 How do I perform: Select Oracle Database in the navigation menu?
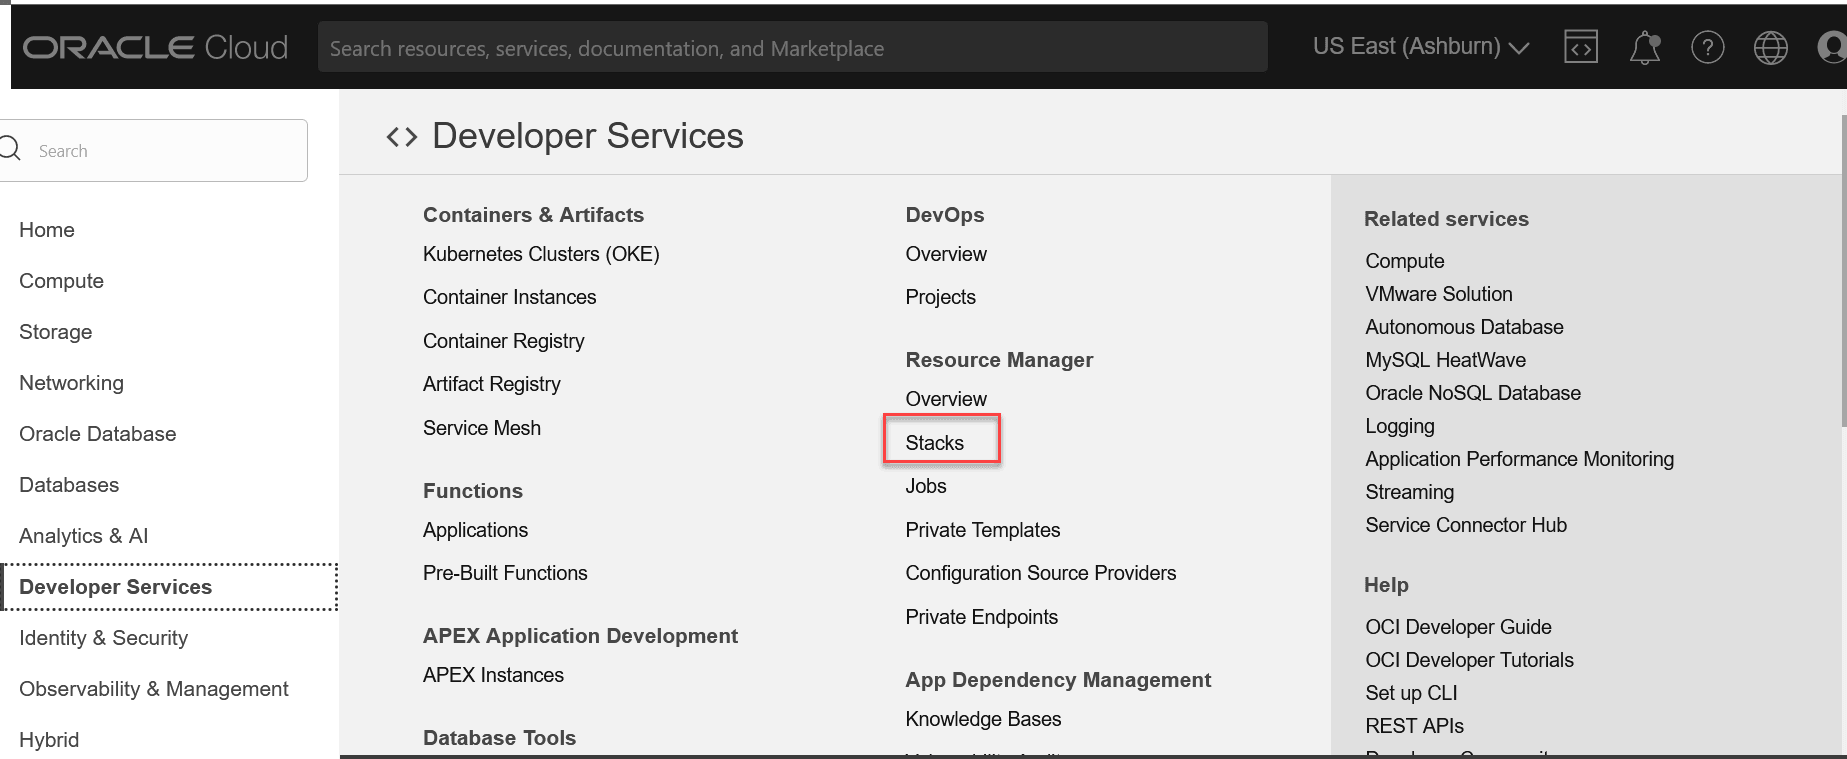[97, 434]
